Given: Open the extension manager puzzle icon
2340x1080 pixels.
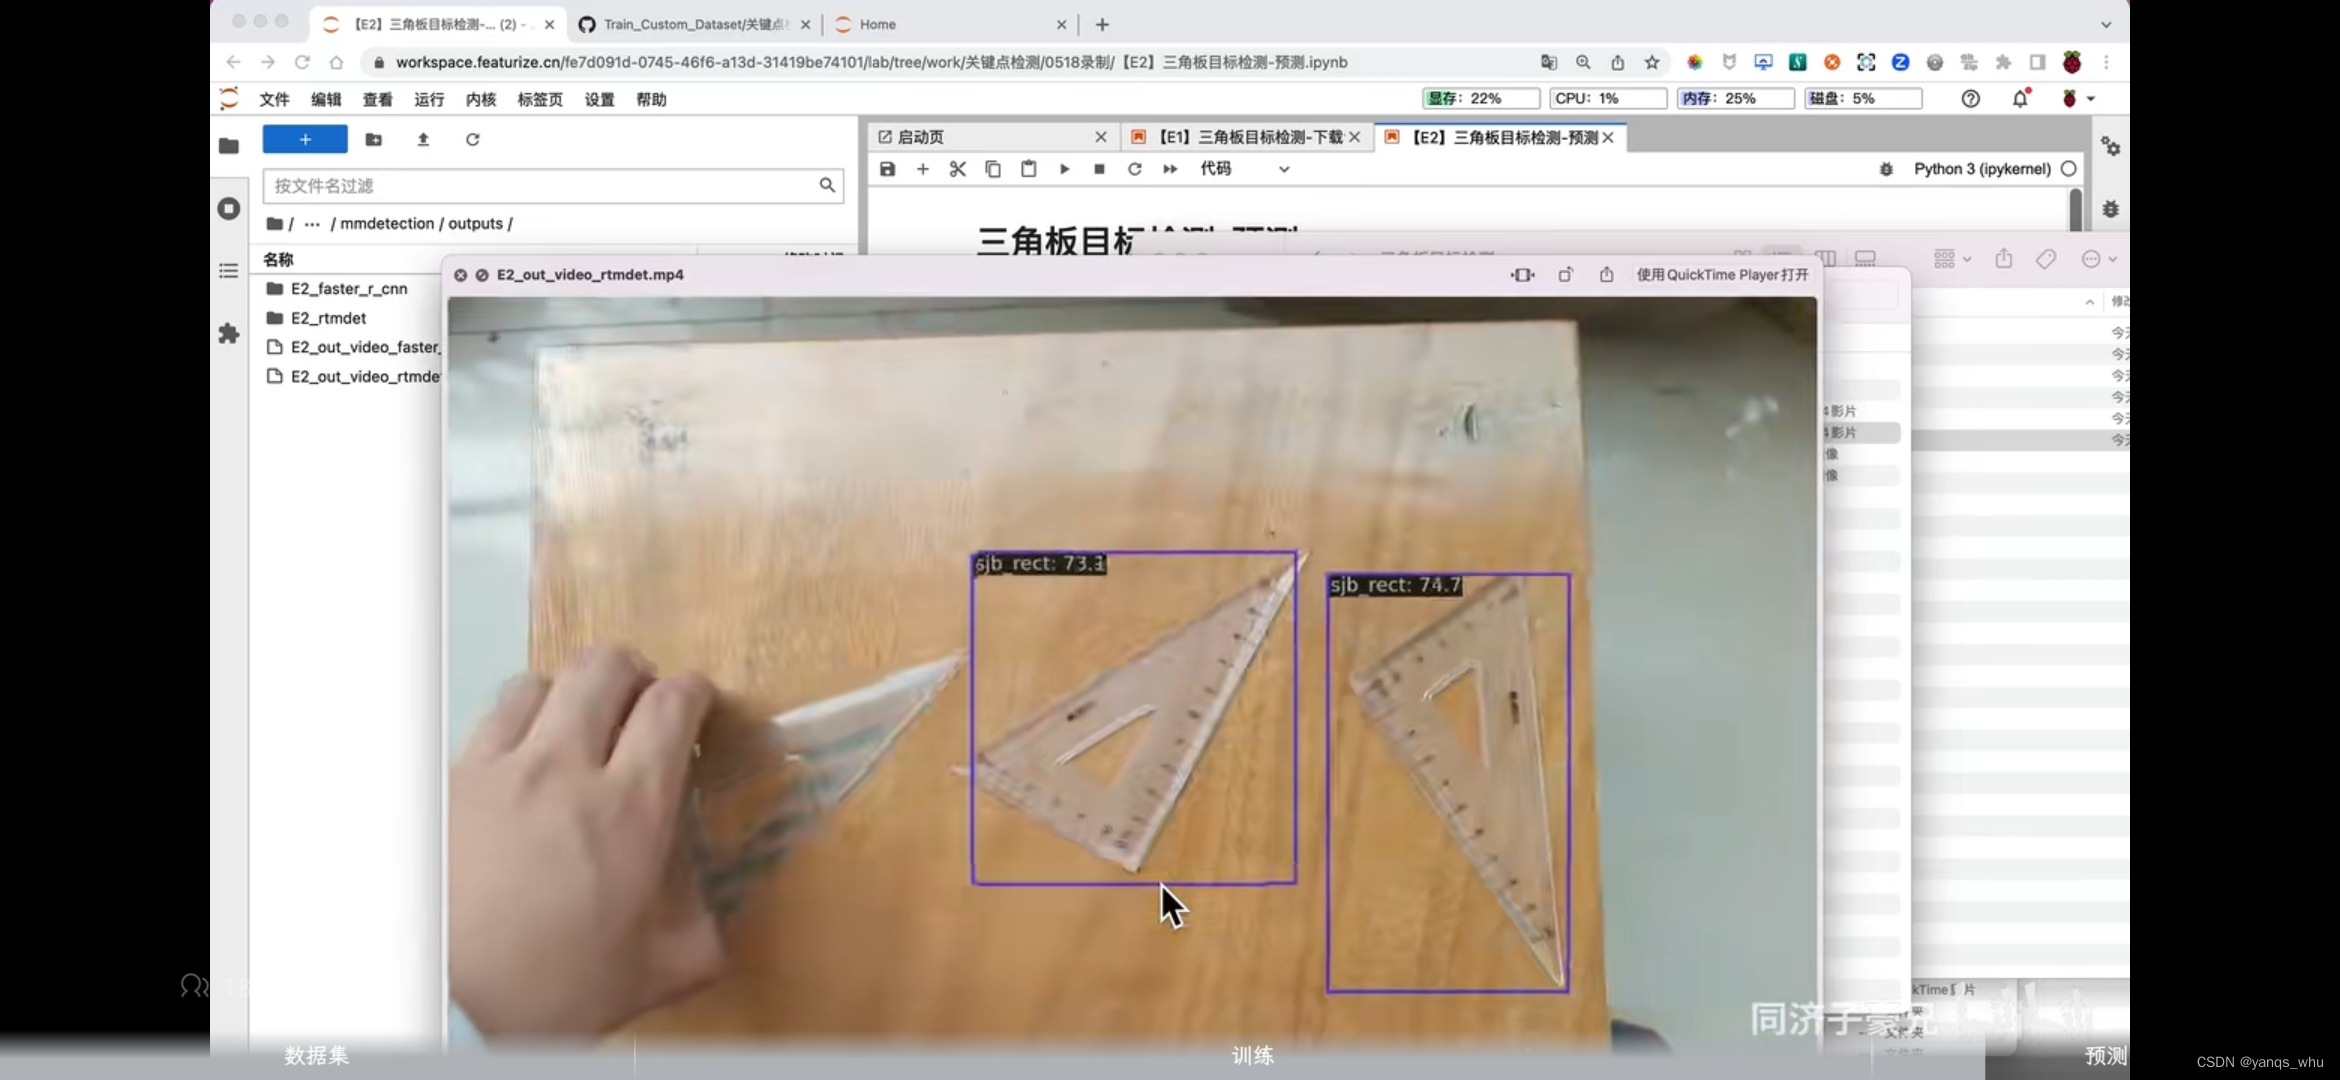Looking at the screenshot, I should (229, 333).
